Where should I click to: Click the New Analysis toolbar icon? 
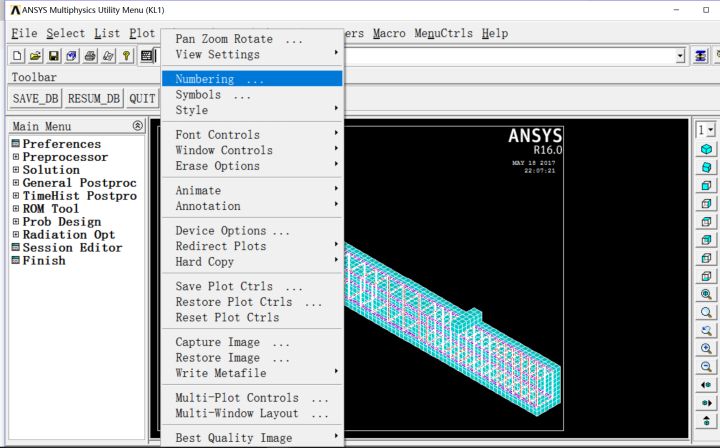tap(17, 56)
